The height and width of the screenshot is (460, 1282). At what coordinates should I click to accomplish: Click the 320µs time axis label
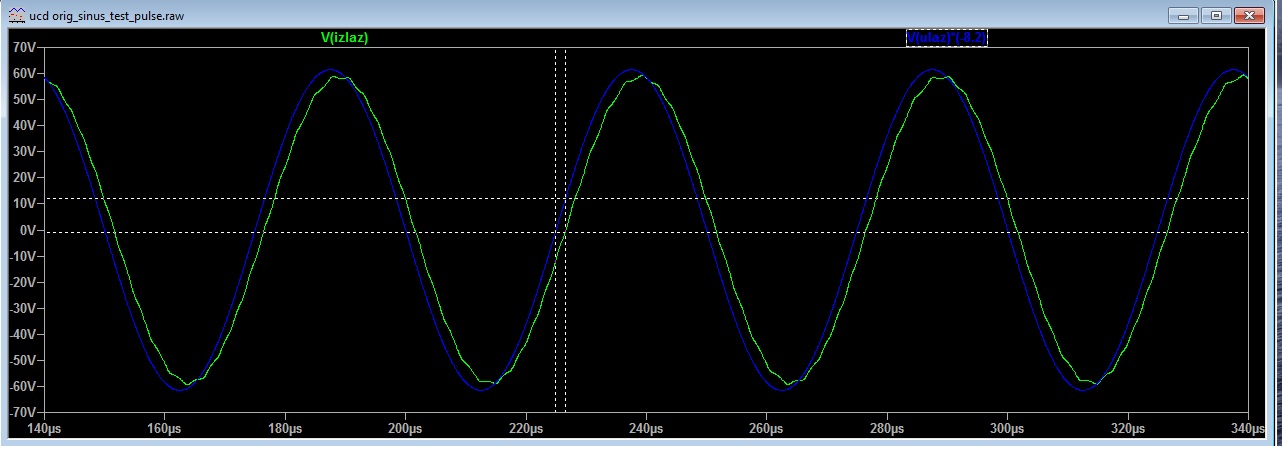[1127, 428]
